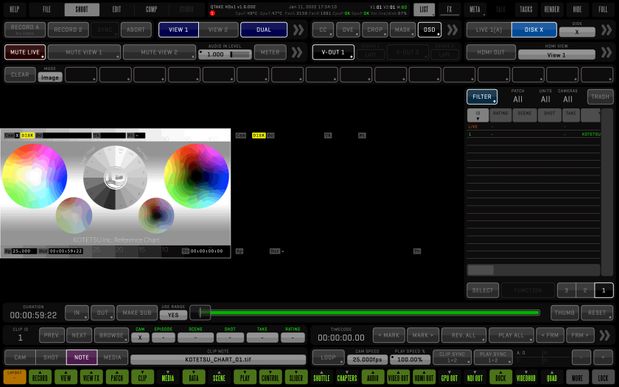Switch to the EDIT room

pyautogui.click(x=116, y=9)
